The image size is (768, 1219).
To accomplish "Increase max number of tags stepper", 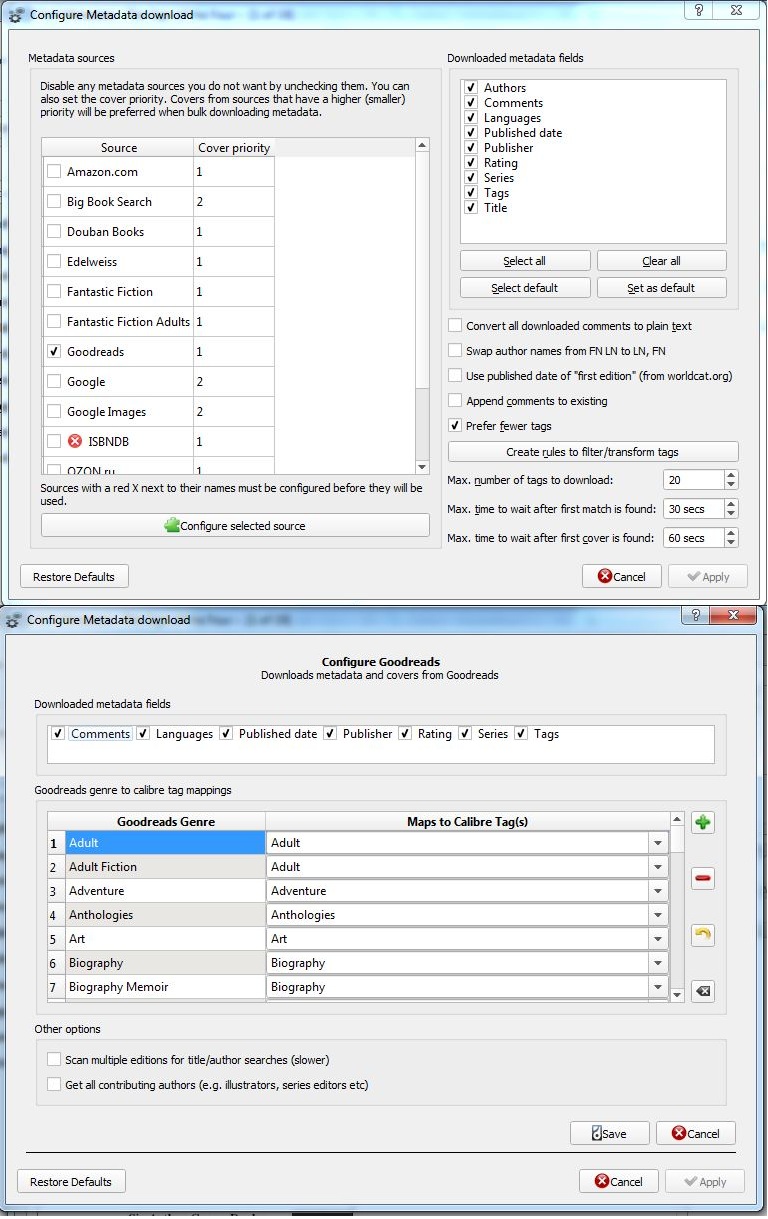I will point(731,475).
